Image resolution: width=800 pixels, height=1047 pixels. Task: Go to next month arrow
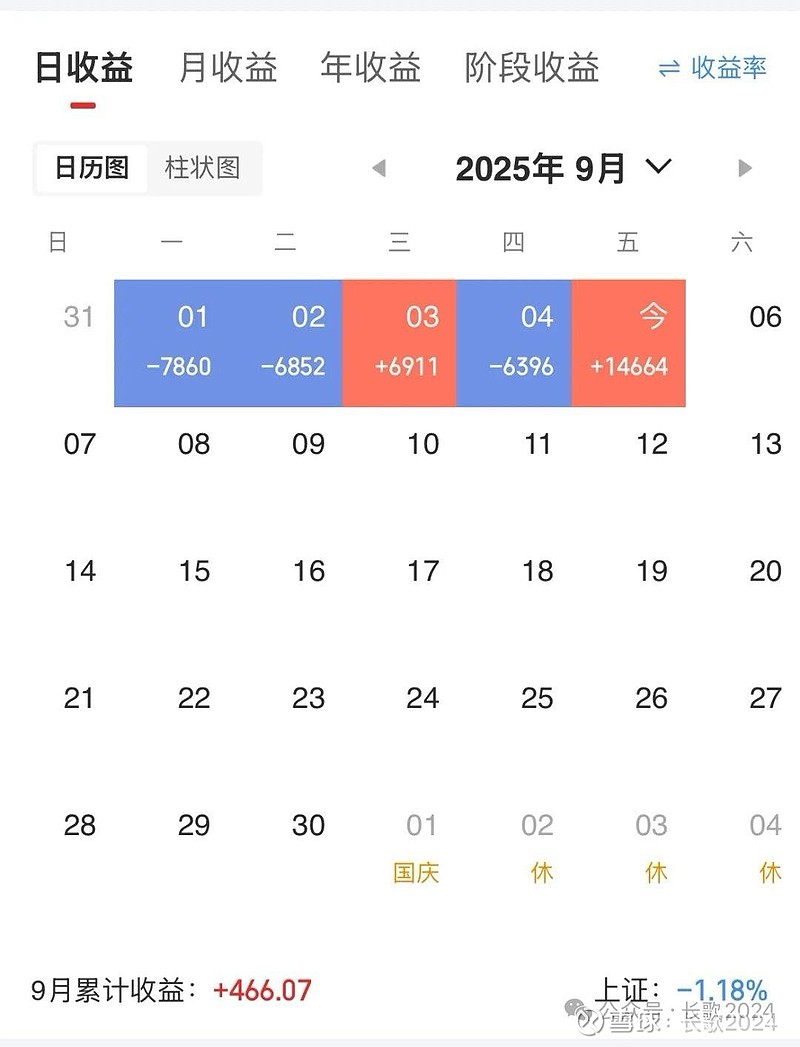pos(744,168)
